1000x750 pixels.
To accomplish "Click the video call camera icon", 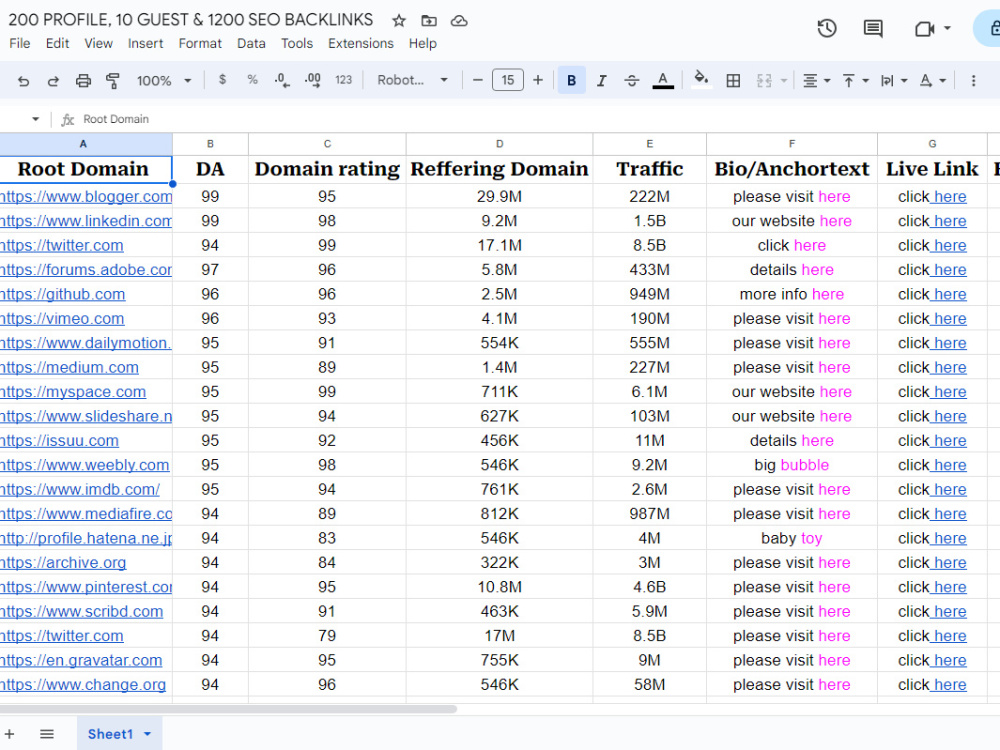I will click(x=924, y=29).
